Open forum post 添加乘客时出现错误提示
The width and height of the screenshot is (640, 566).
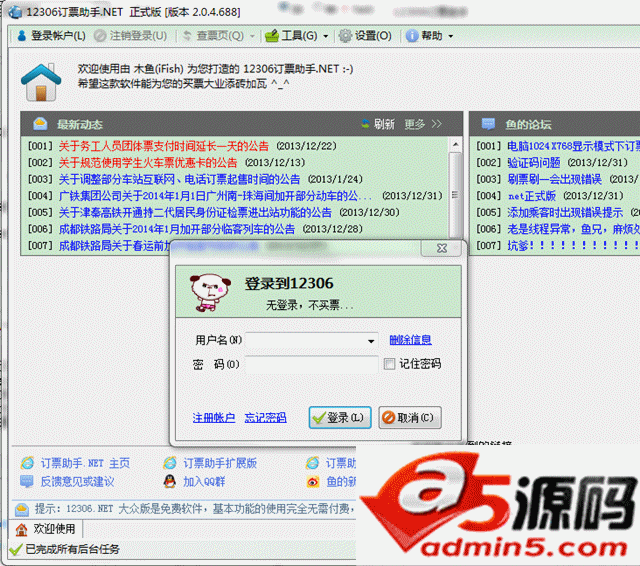coord(565,212)
